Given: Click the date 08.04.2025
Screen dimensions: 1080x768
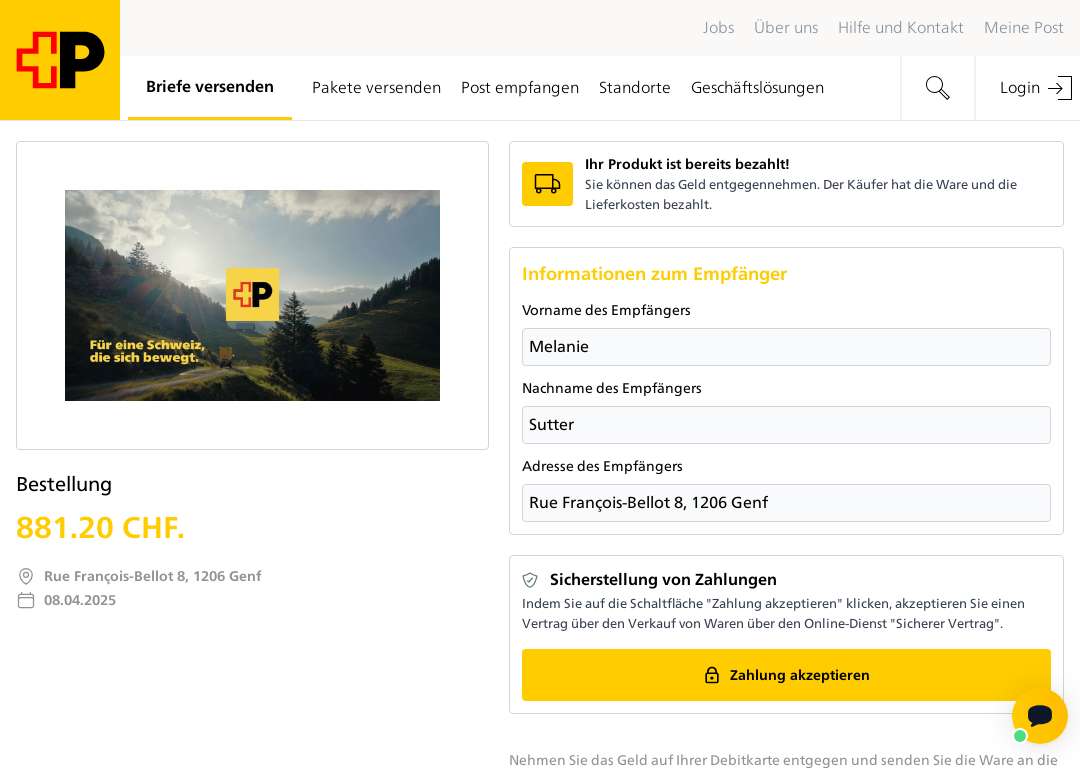Looking at the screenshot, I should (x=80, y=601).
